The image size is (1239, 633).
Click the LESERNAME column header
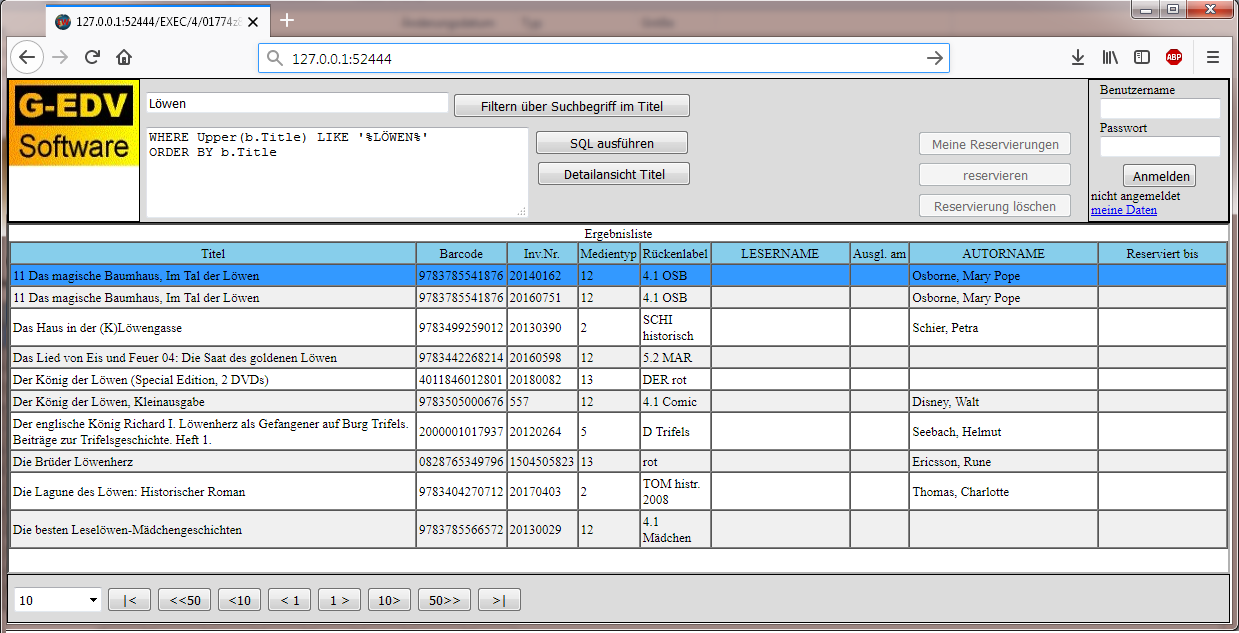(x=780, y=254)
